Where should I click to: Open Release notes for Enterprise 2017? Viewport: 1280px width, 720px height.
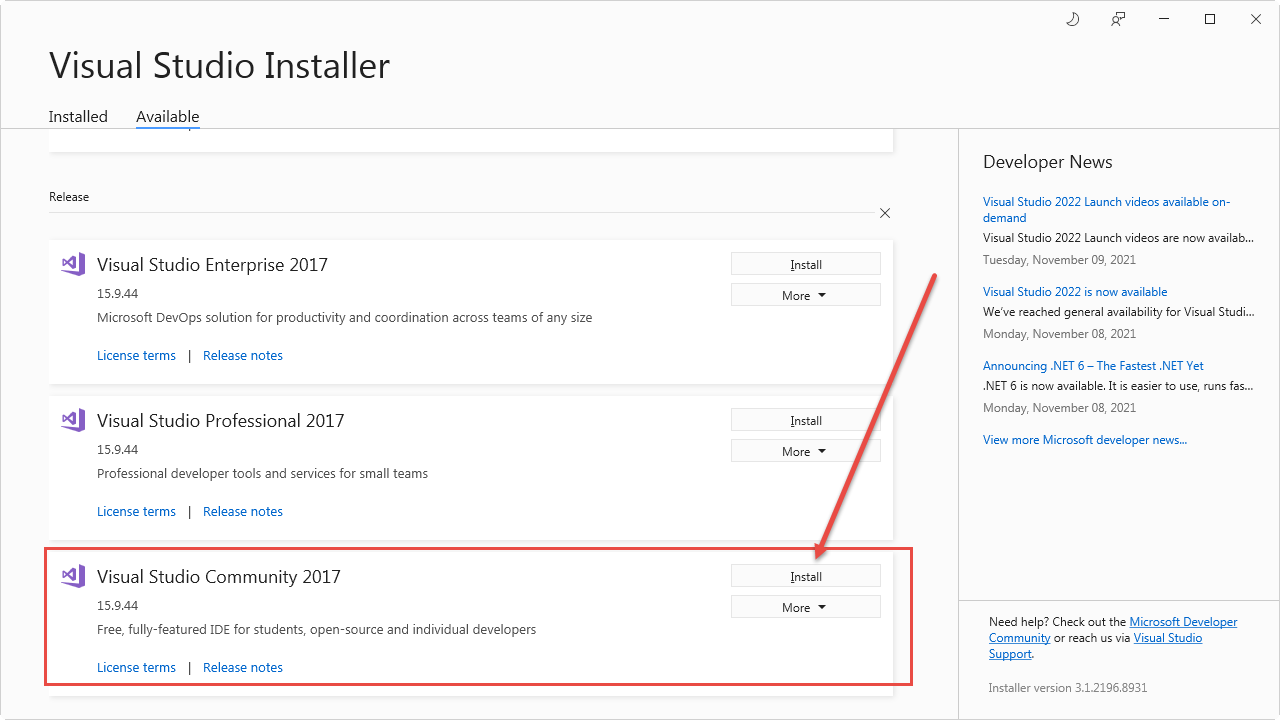(x=243, y=355)
